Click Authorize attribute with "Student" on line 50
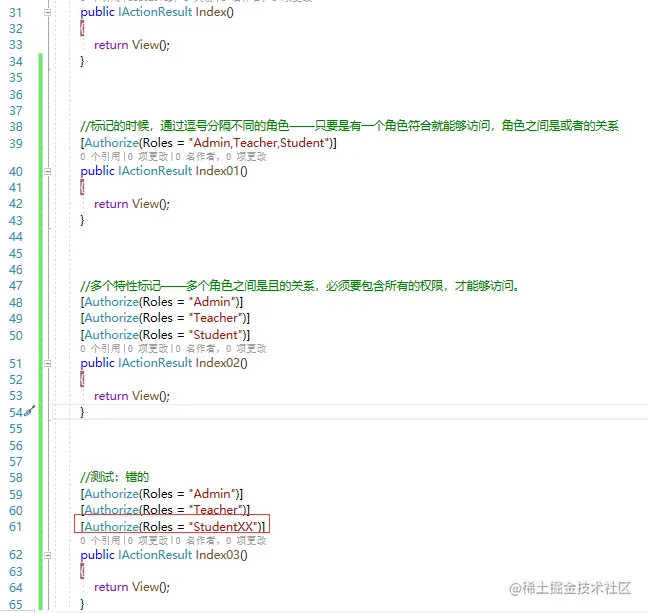Image resolution: width=648 pixels, height=613 pixels. pos(165,335)
